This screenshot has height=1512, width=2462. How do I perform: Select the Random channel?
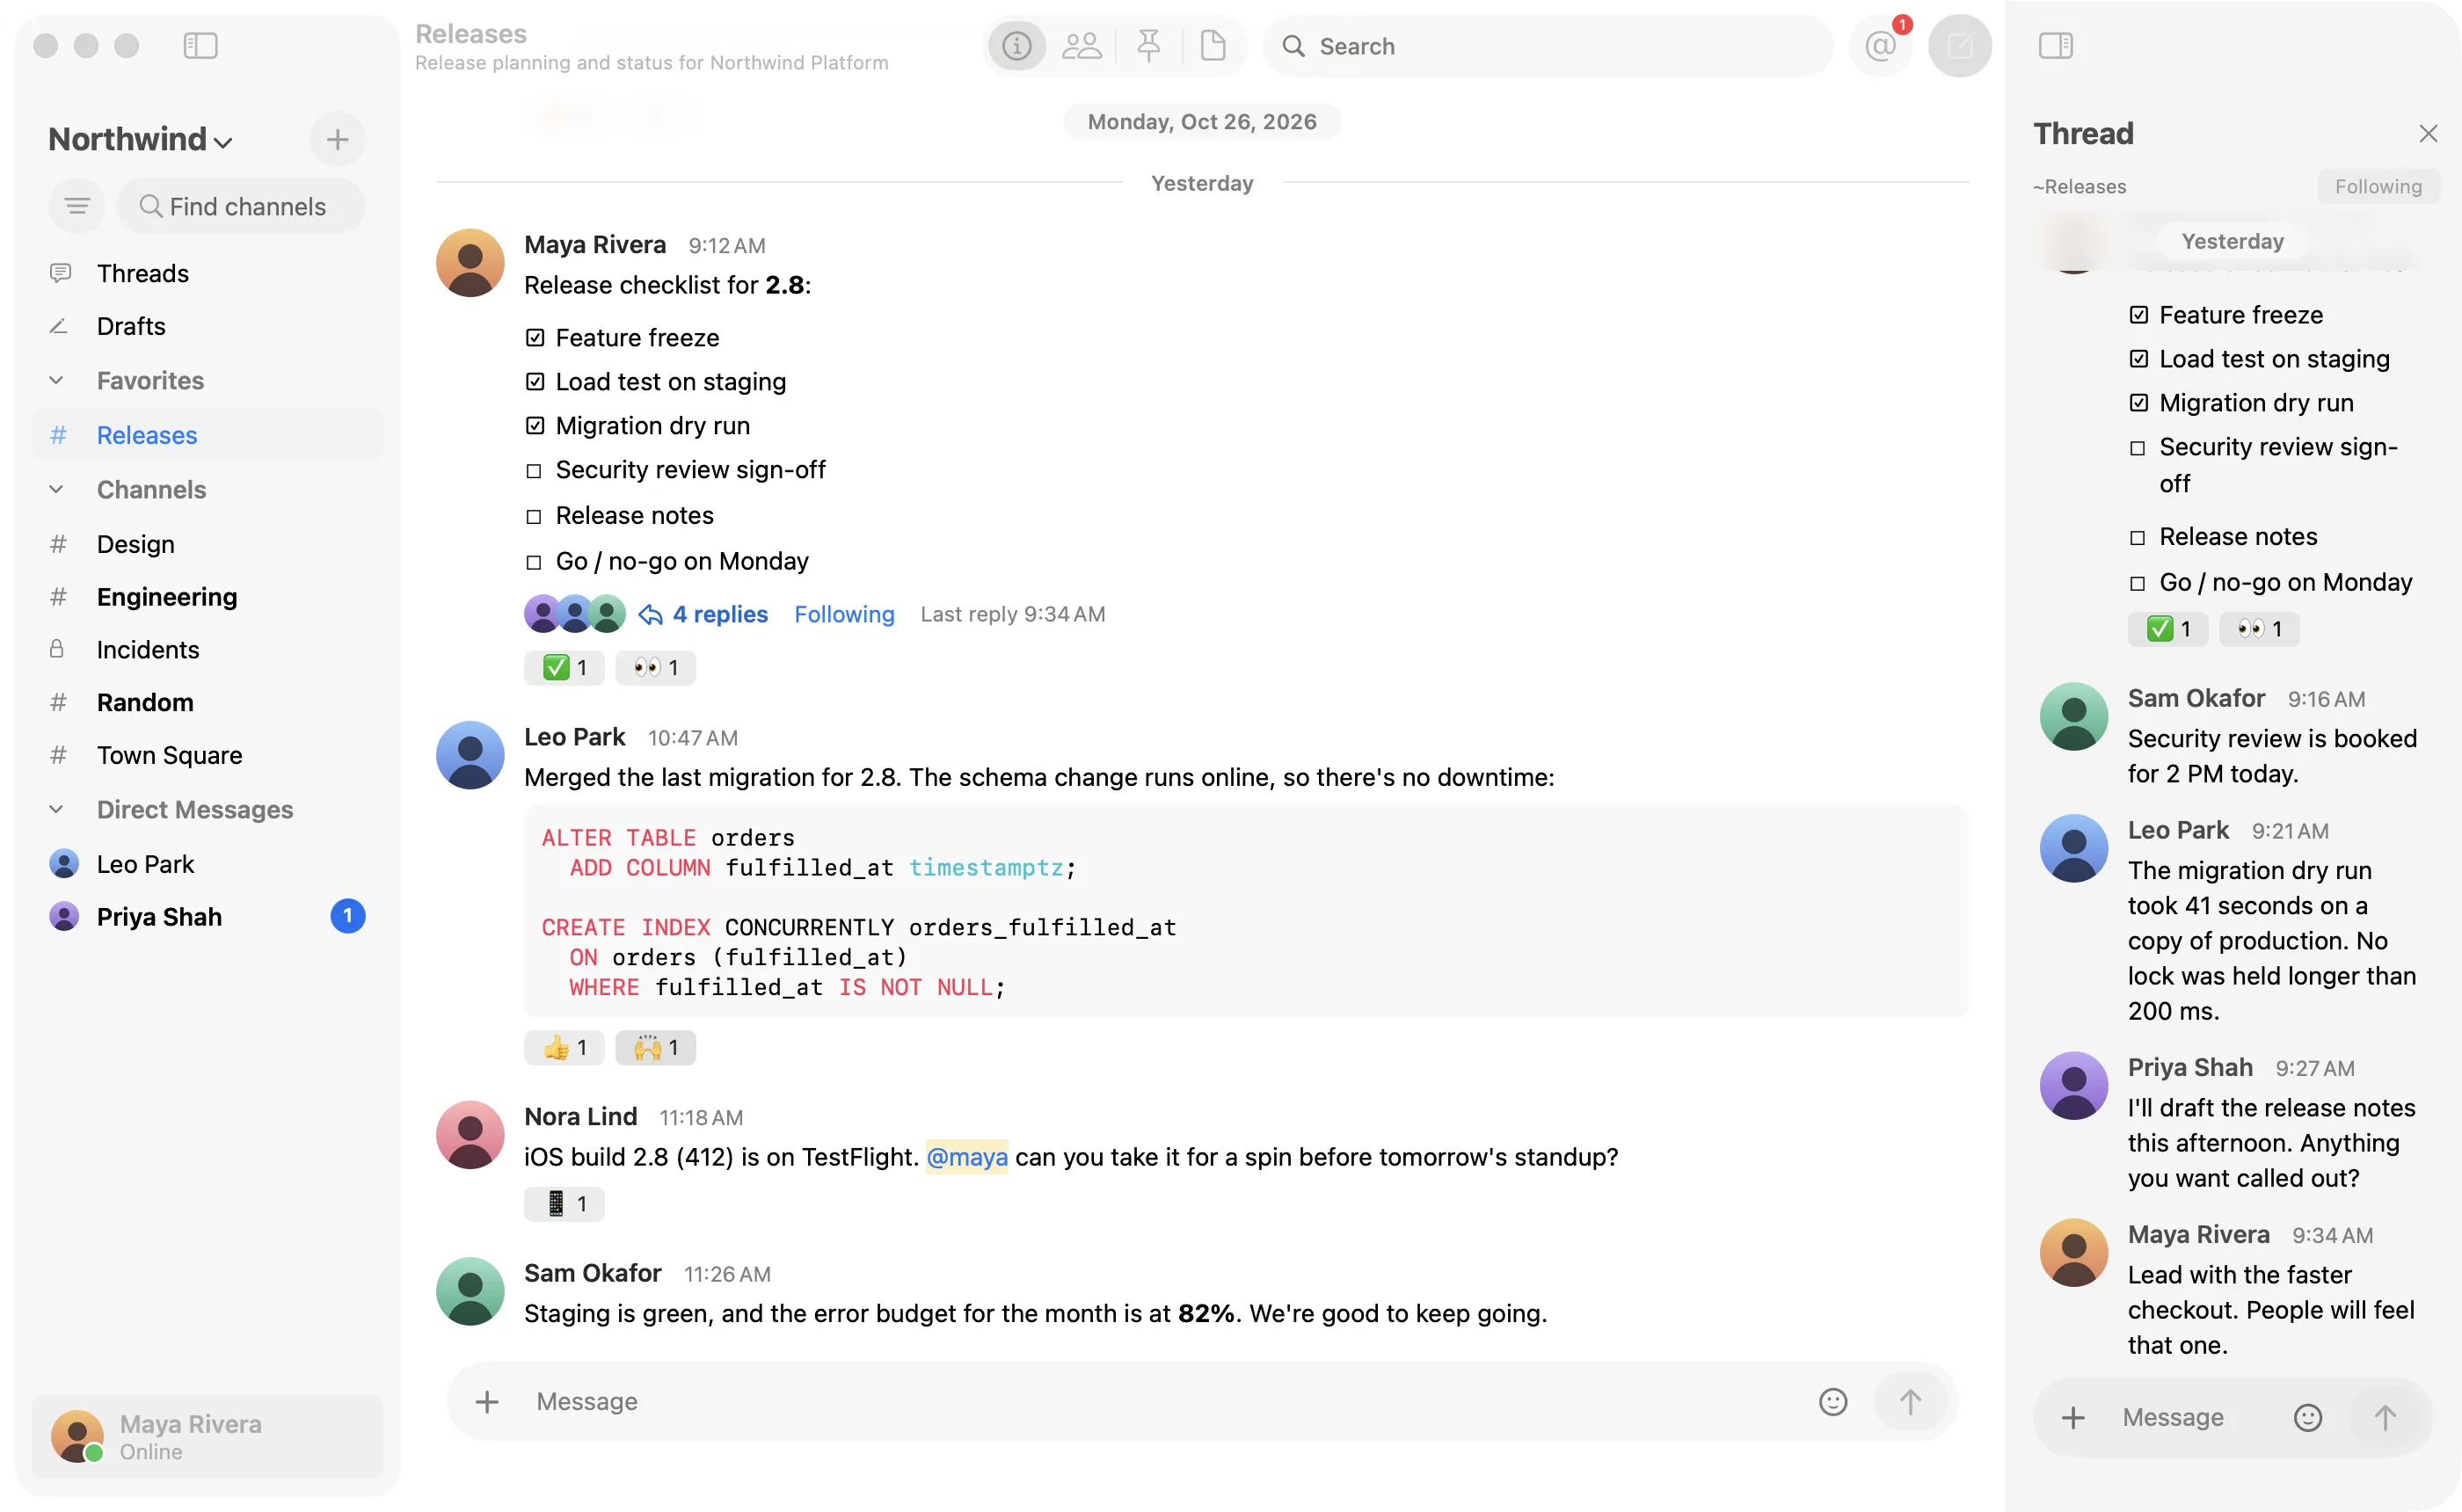tap(207, 703)
